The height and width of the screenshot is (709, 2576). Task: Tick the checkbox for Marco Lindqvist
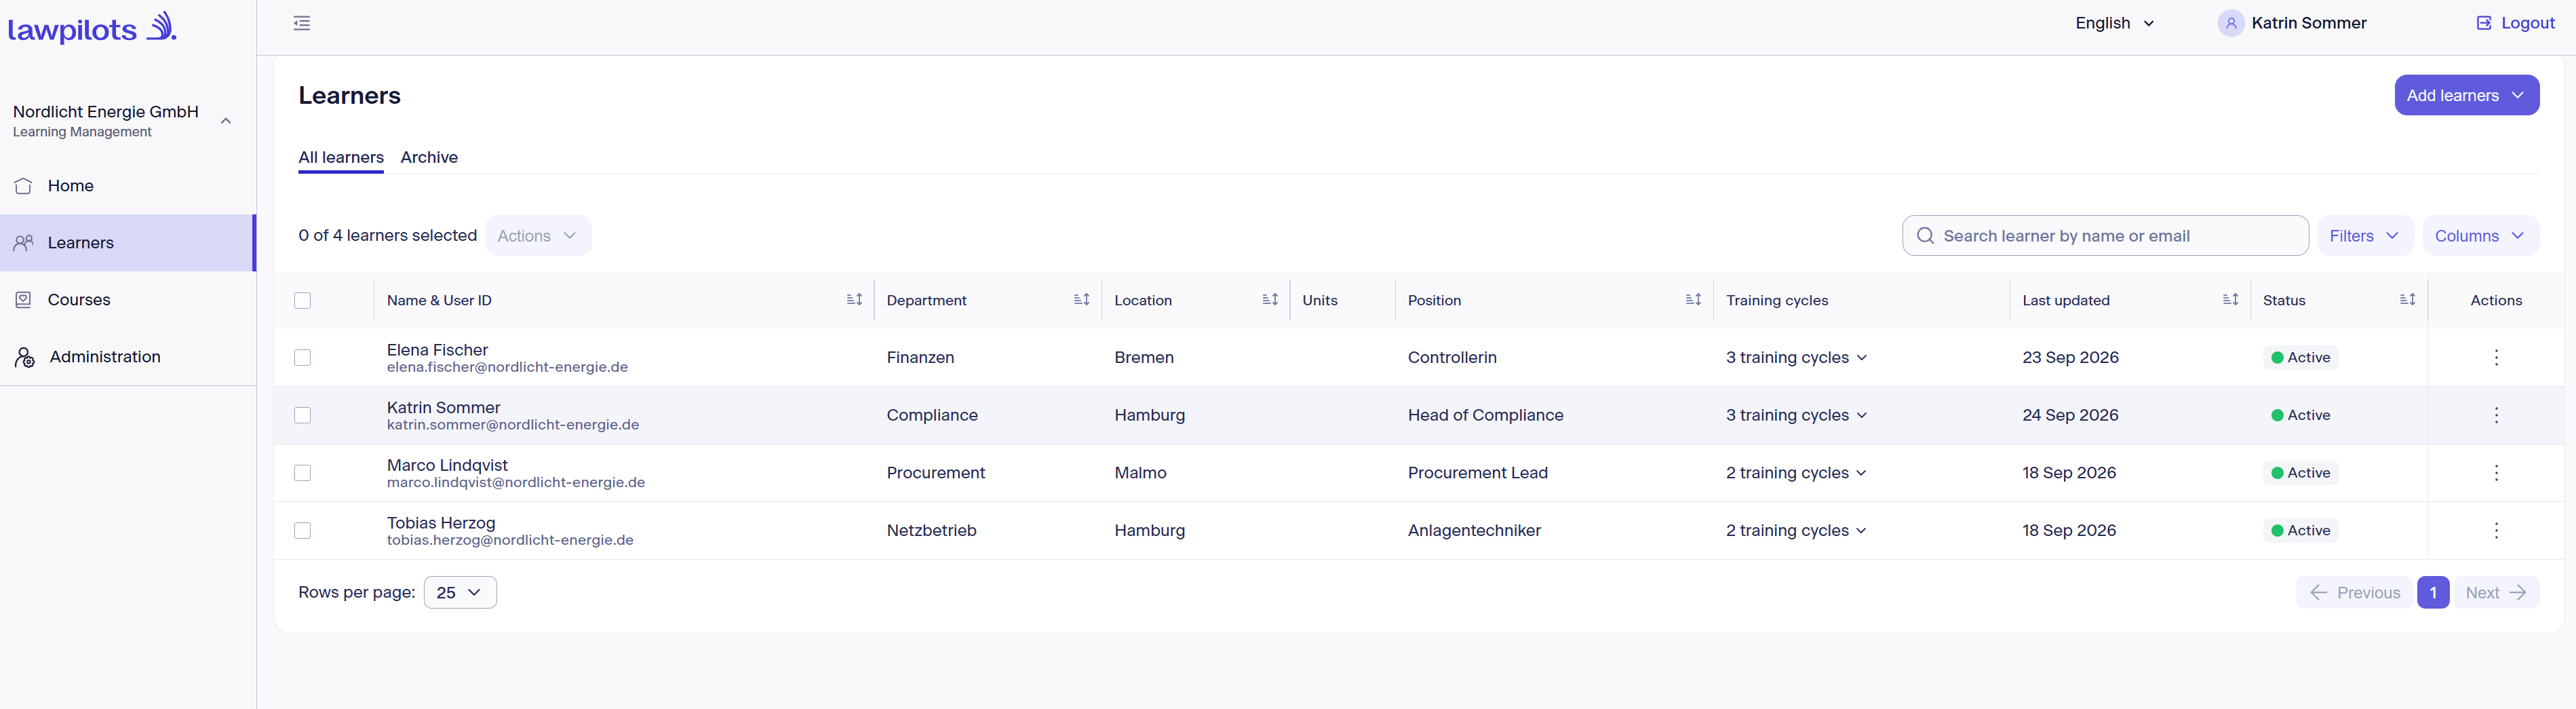(x=303, y=473)
